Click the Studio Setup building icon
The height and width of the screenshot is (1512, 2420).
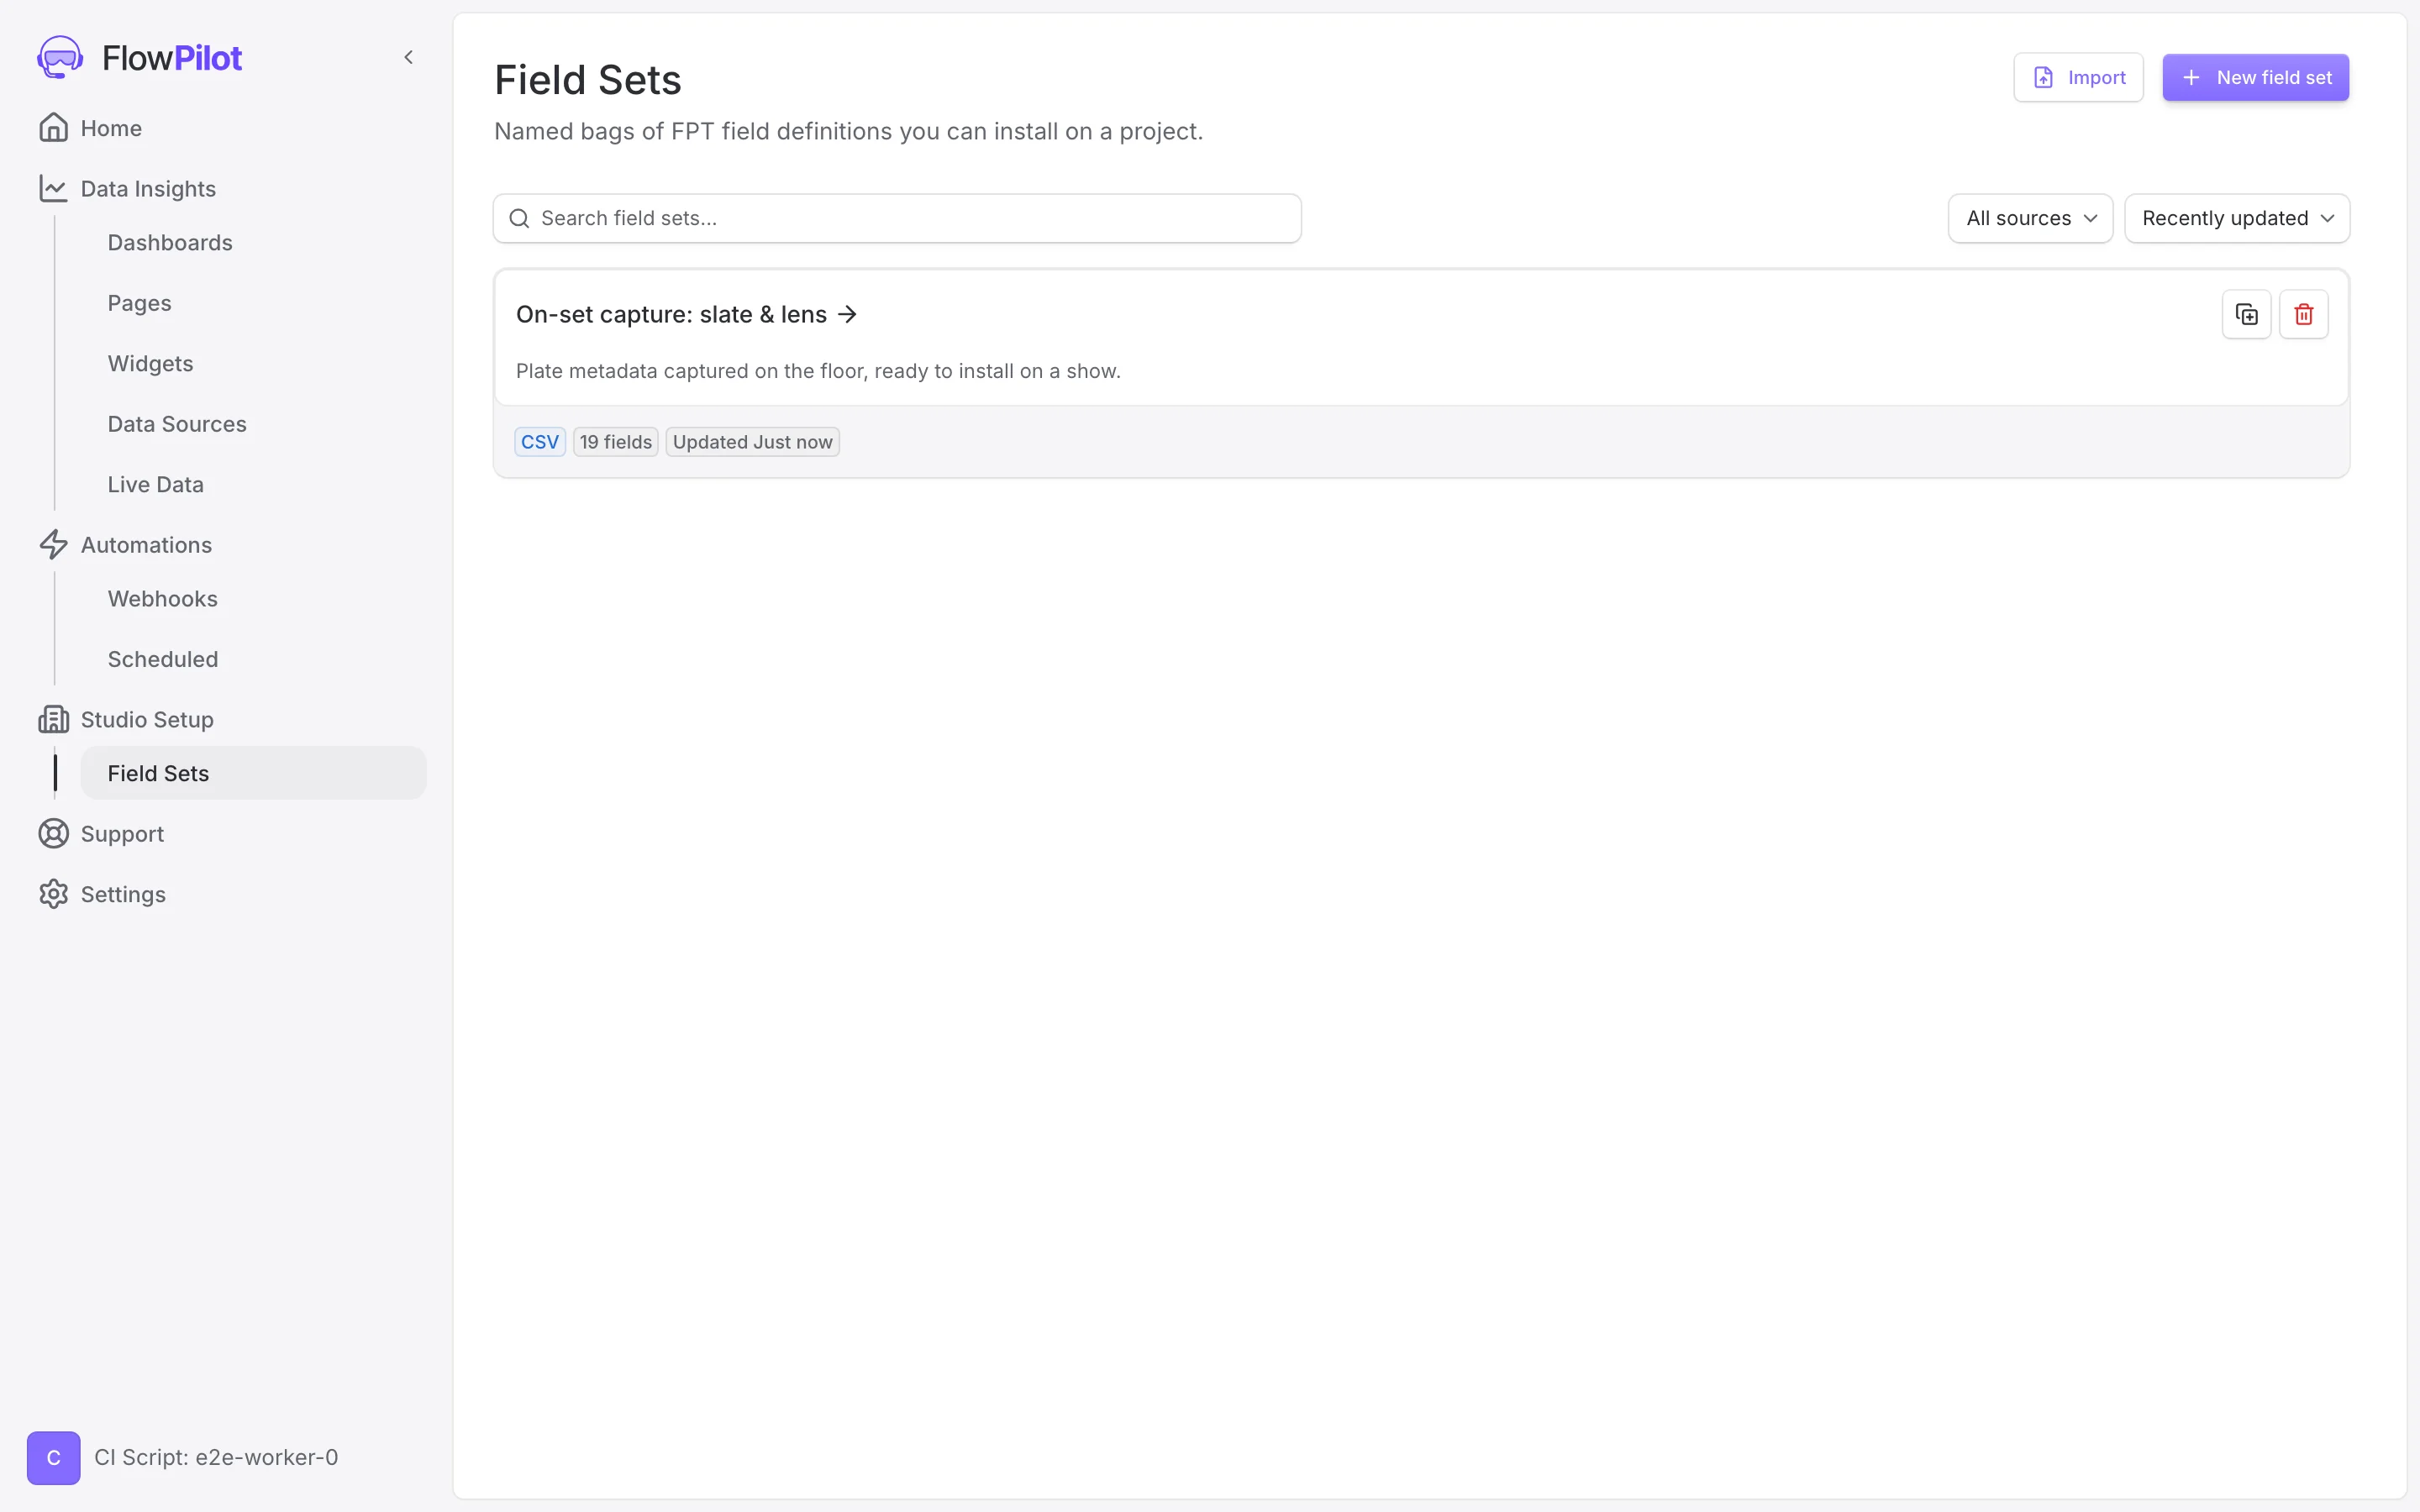pyautogui.click(x=53, y=720)
